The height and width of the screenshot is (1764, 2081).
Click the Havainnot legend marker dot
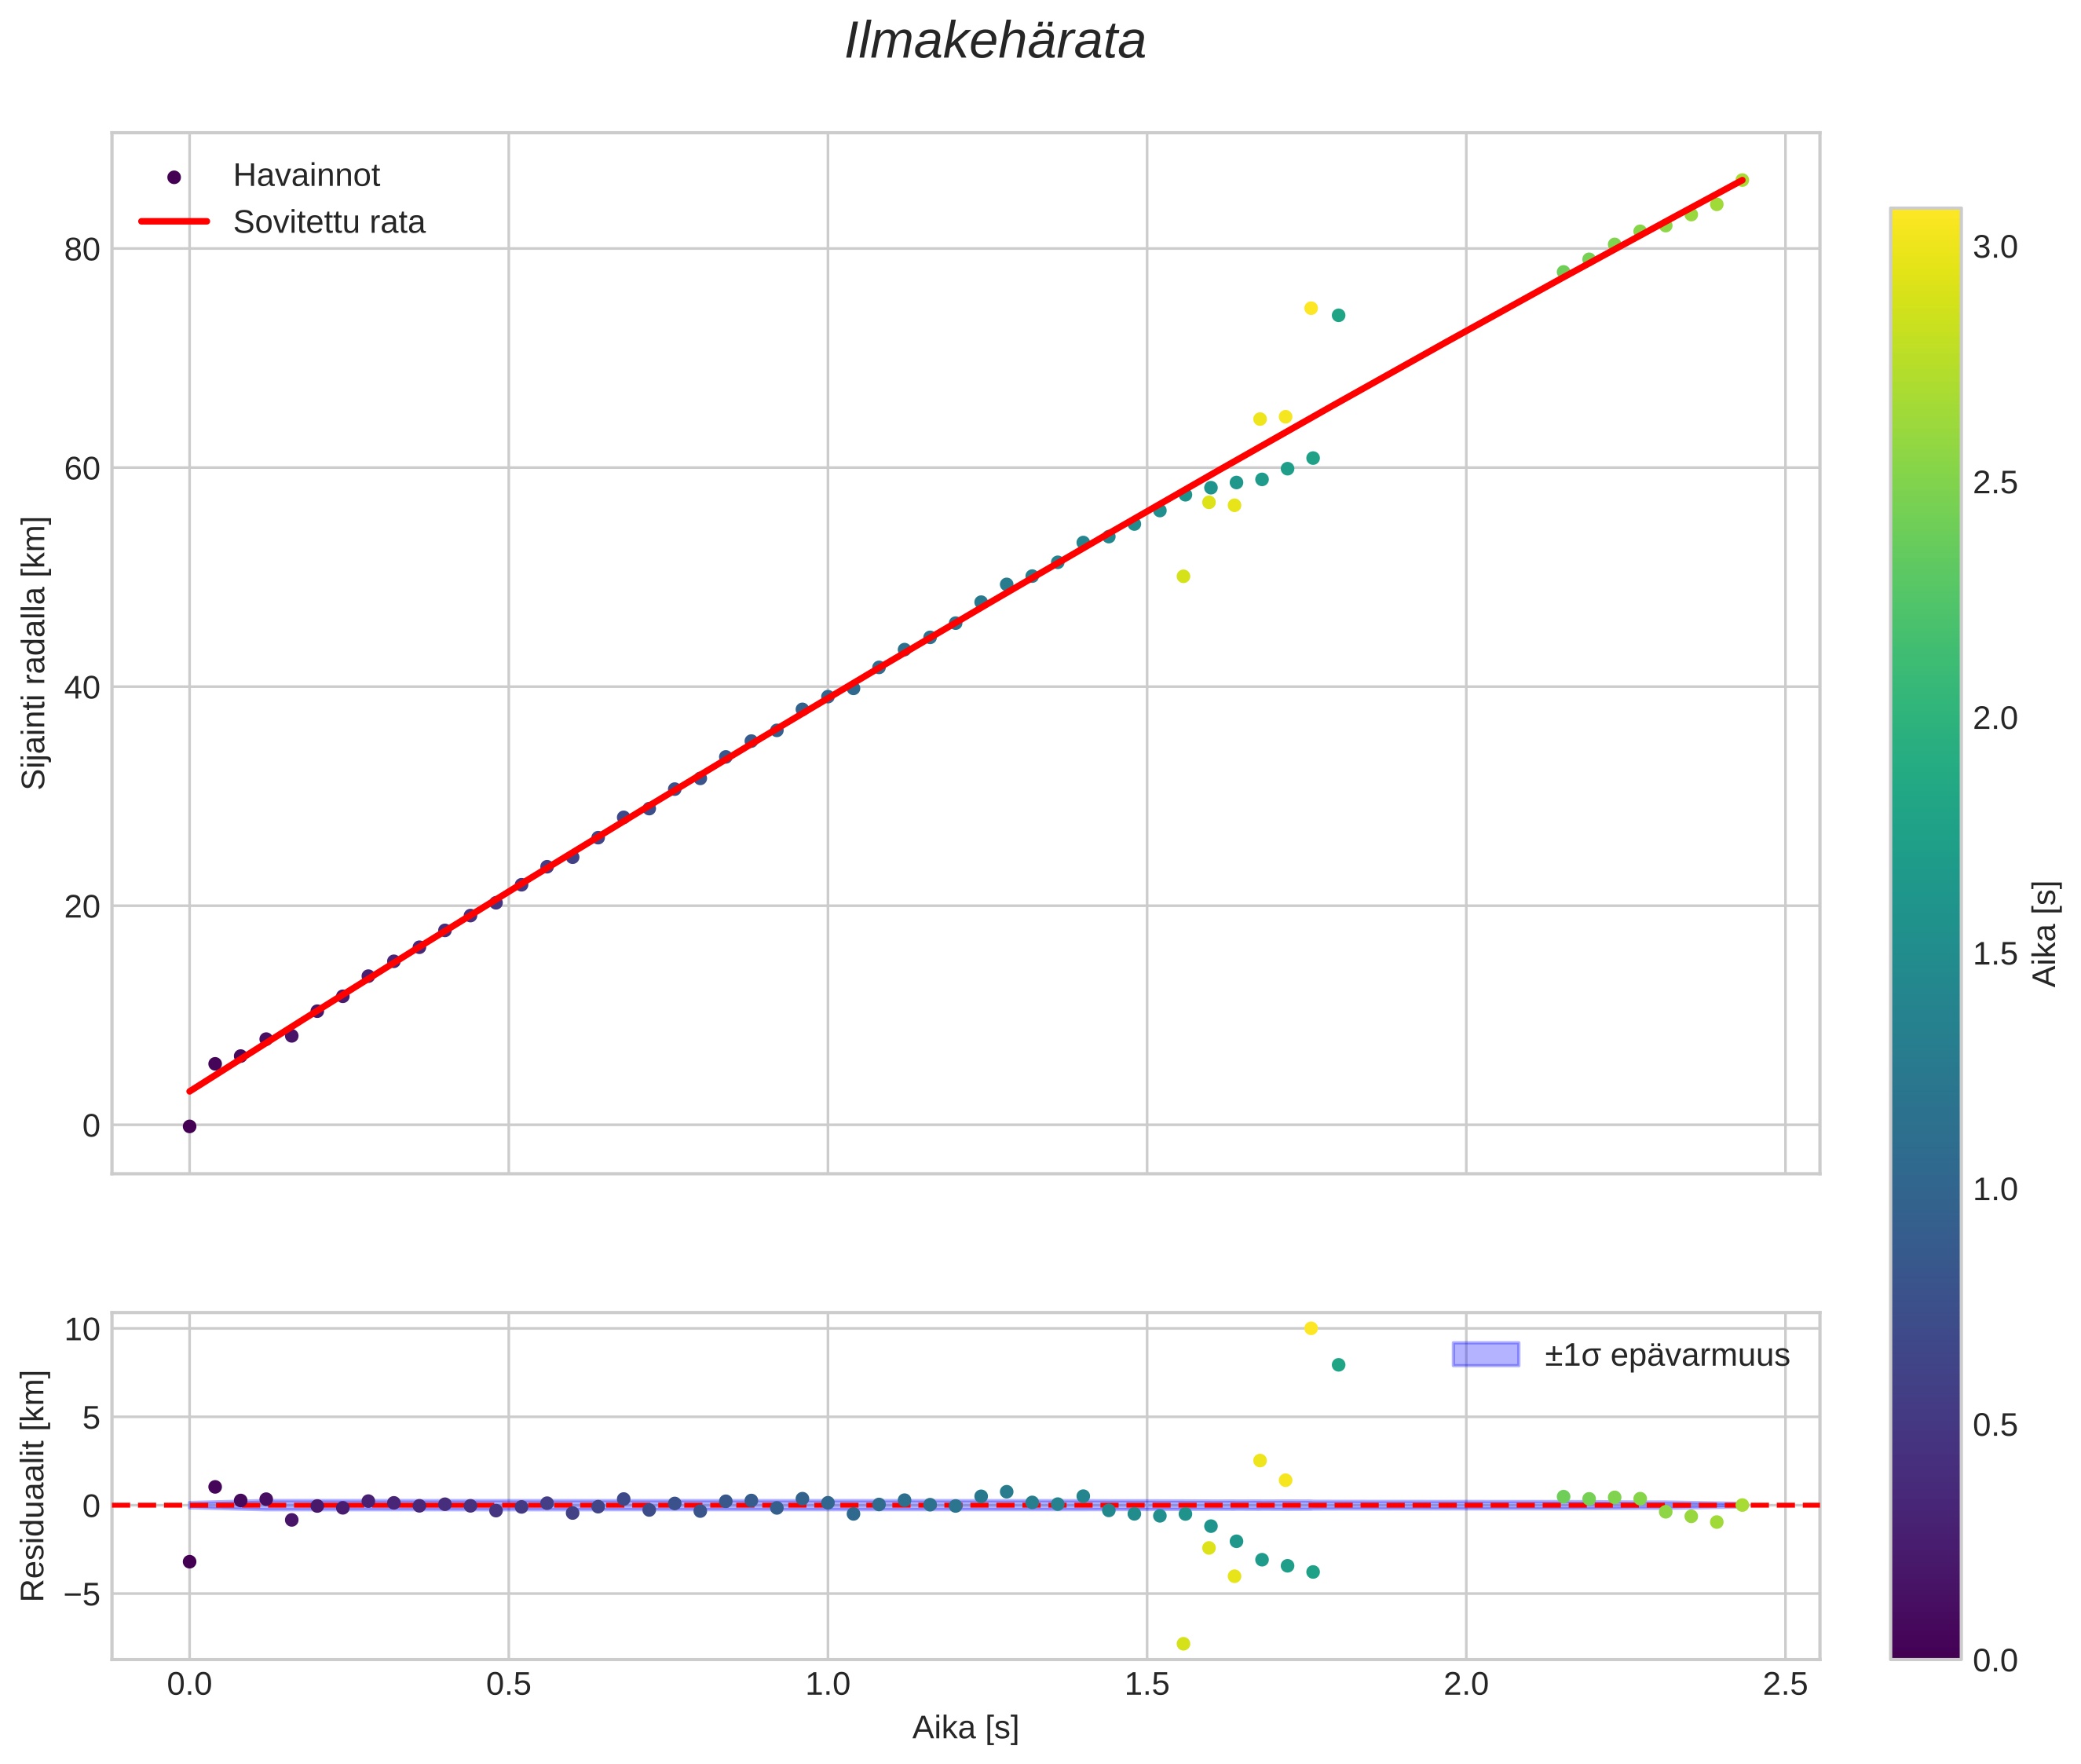coord(174,177)
